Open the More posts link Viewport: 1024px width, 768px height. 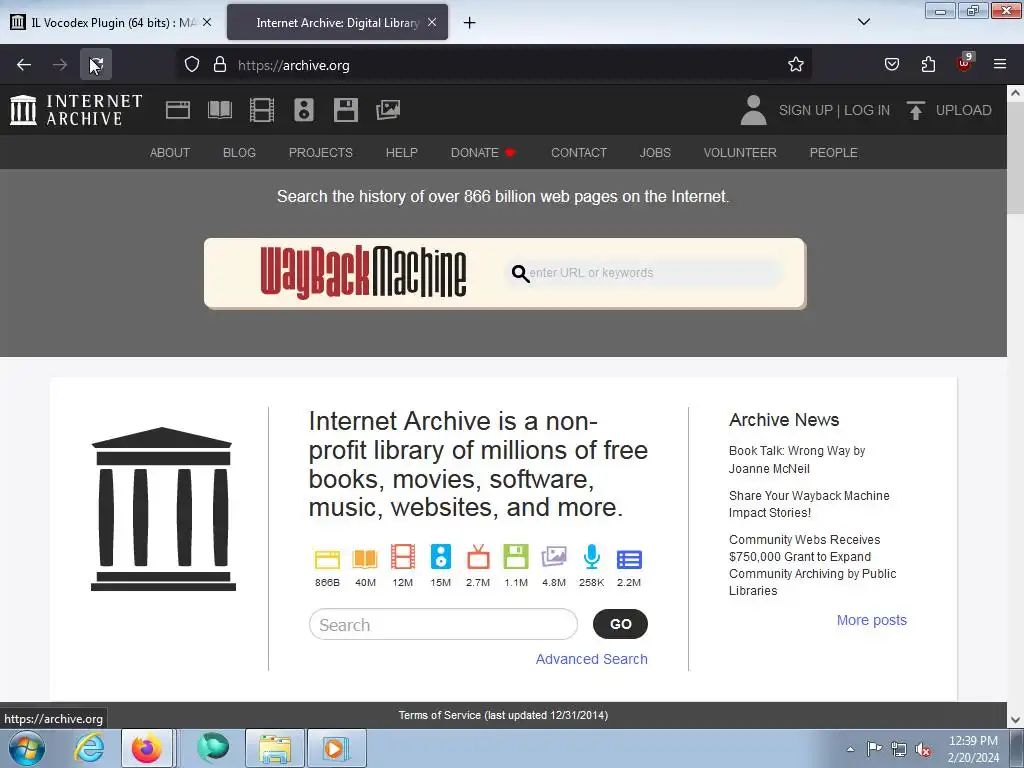point(872,620)
